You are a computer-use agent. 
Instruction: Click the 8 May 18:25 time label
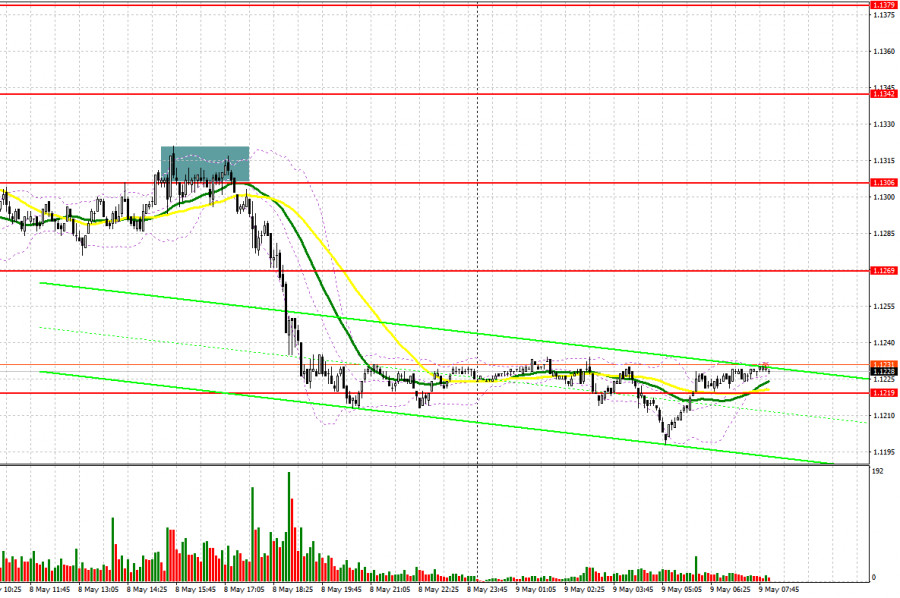293,589
